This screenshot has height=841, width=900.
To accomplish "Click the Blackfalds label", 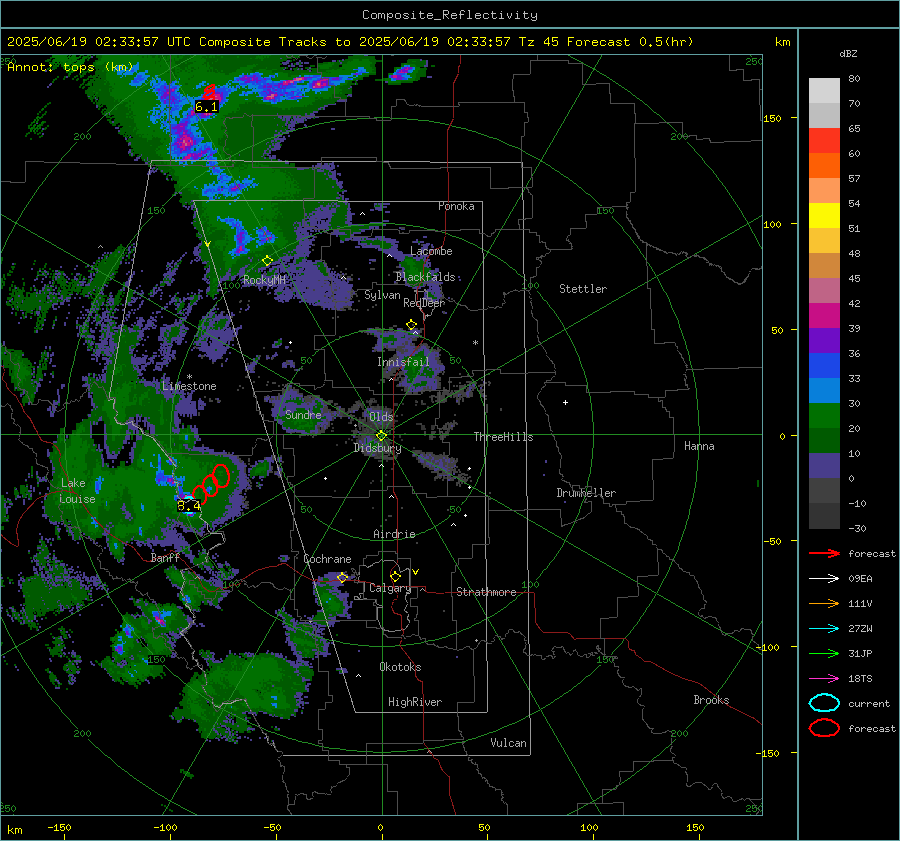I will point(425,277).
